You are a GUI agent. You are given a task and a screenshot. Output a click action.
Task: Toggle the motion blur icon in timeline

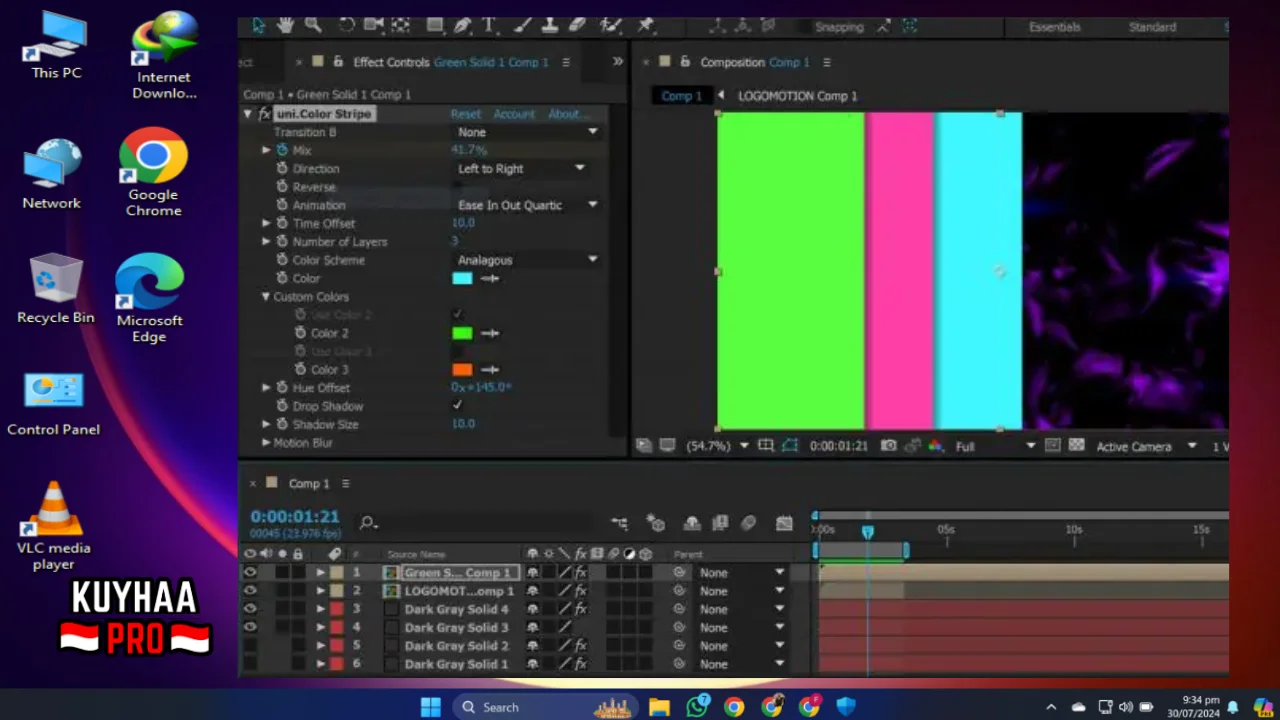(x=748, y=523)
